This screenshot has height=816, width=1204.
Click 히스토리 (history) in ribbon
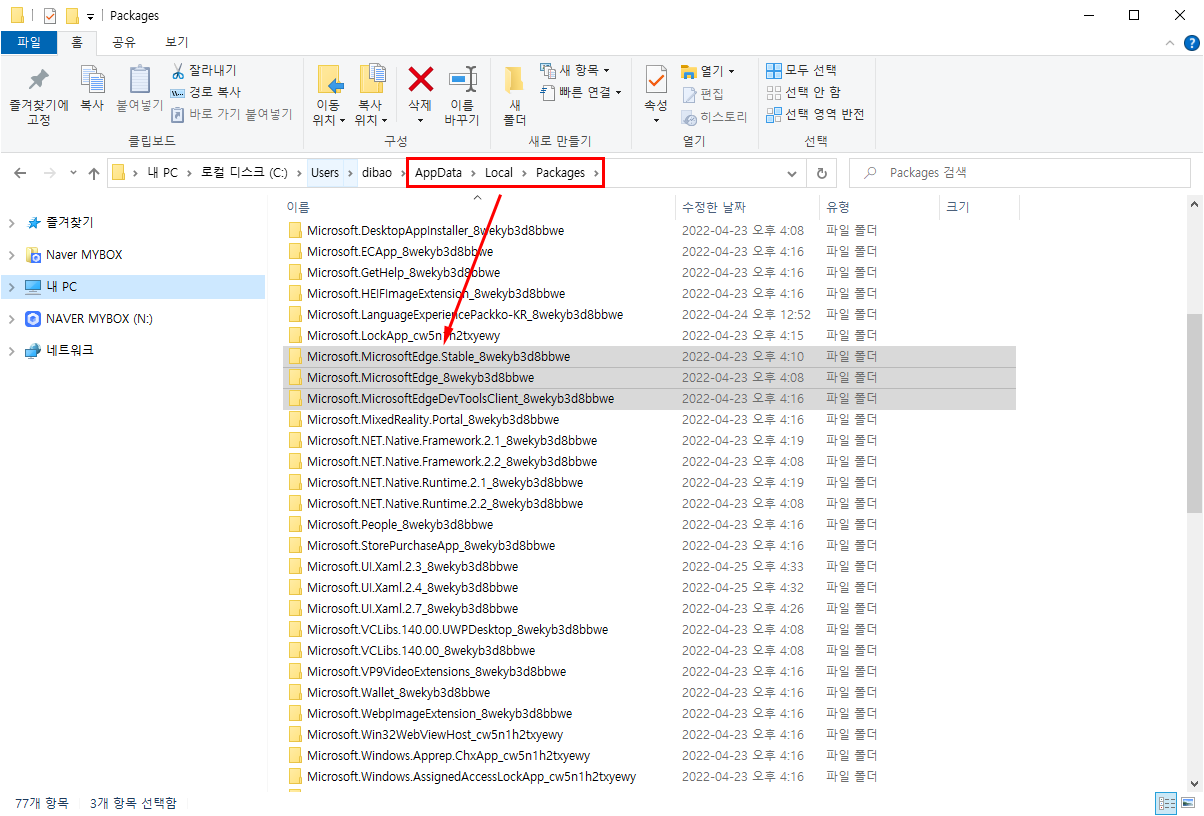[714, 116]
